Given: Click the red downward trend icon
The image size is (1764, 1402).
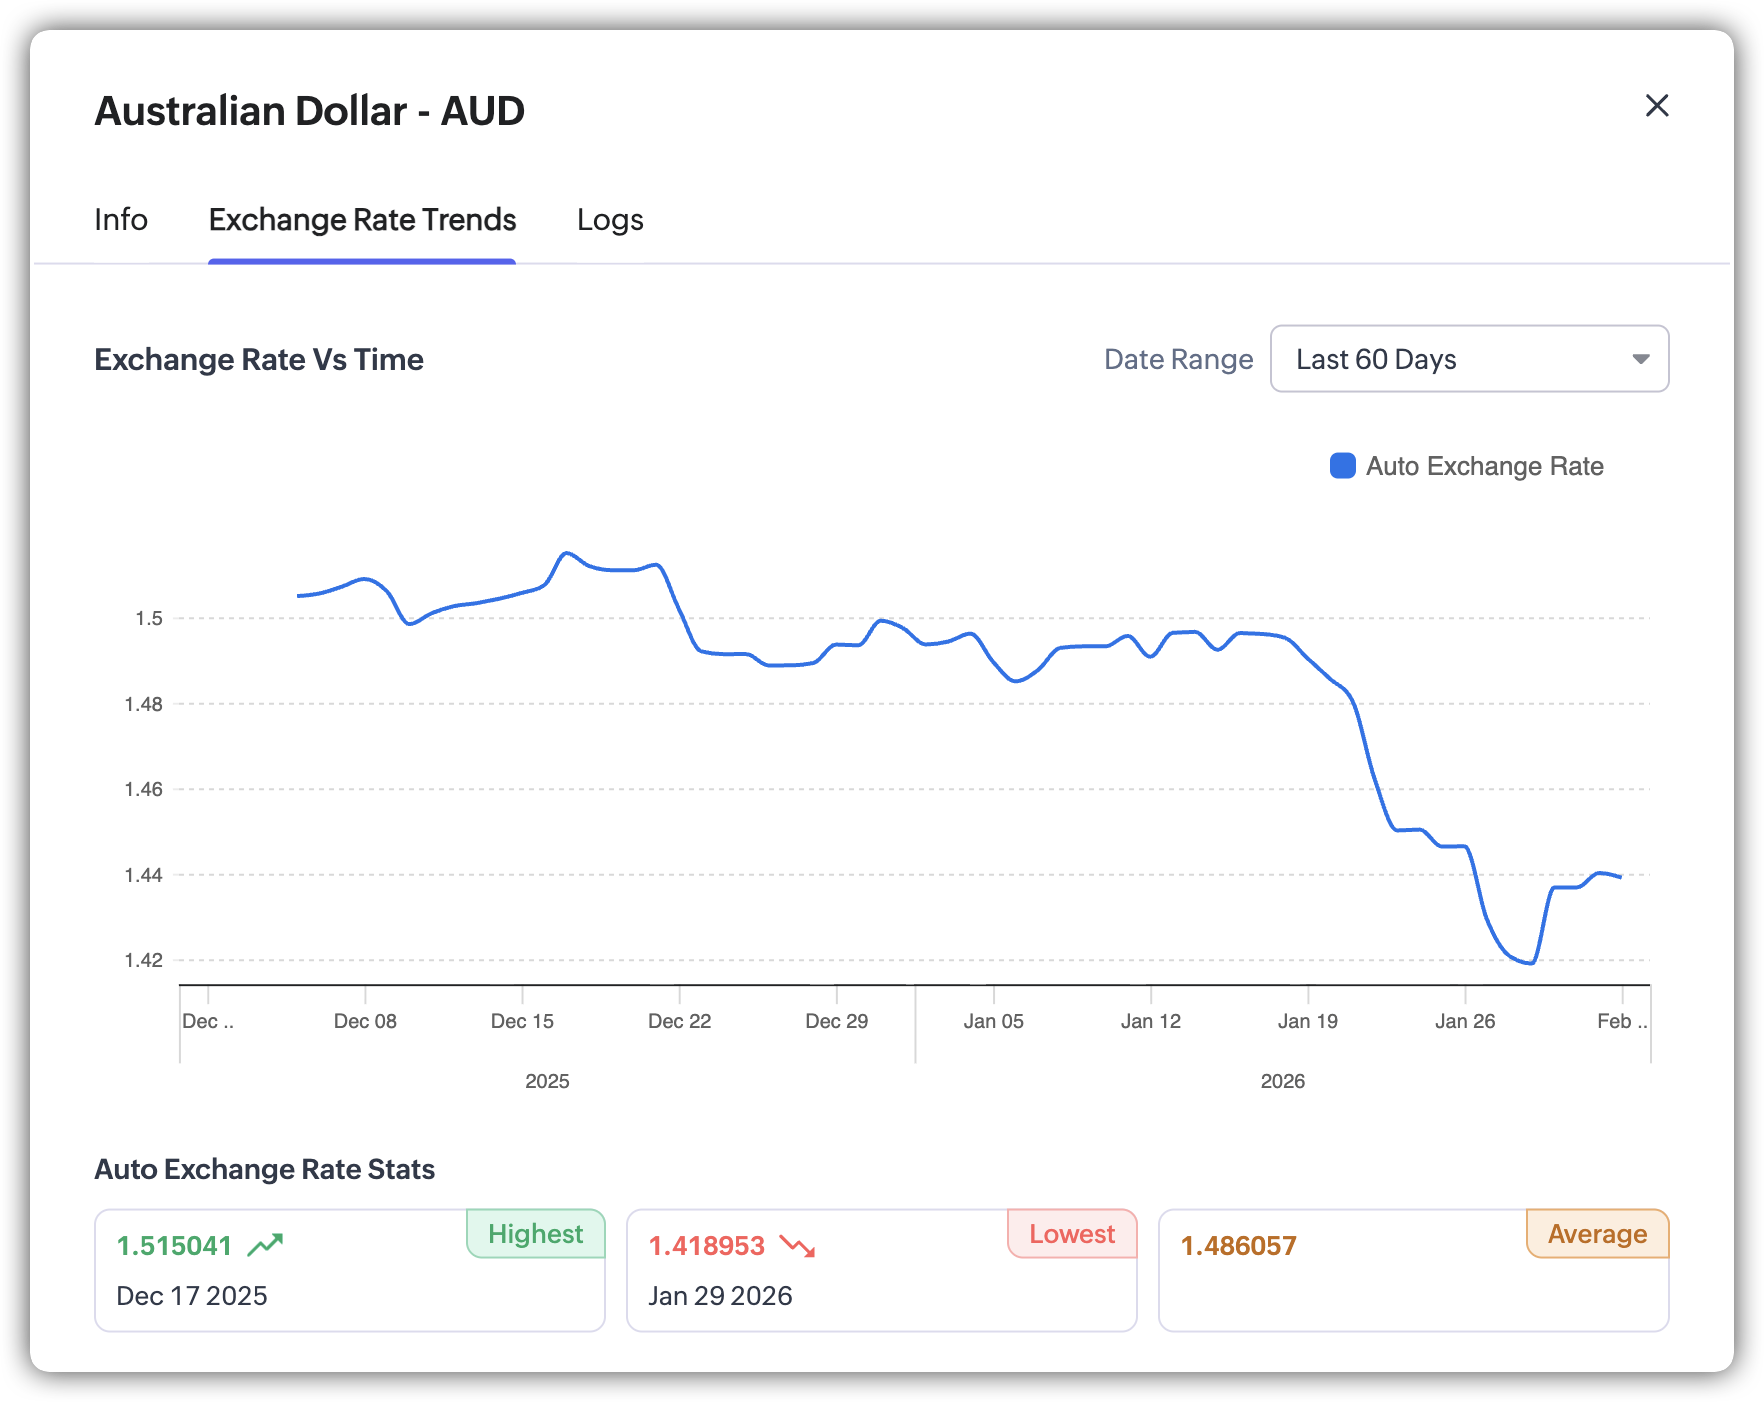Looking at the screenshot, I should tap(798, 1246).
